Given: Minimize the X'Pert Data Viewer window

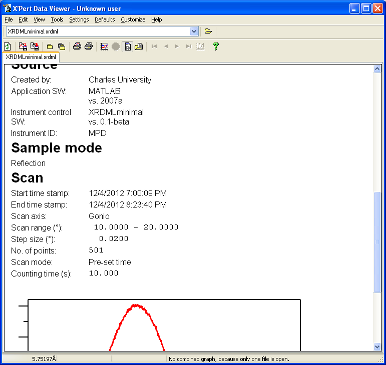Looking at the screenshot, I should pyautogui.click(x=355, y=8).
